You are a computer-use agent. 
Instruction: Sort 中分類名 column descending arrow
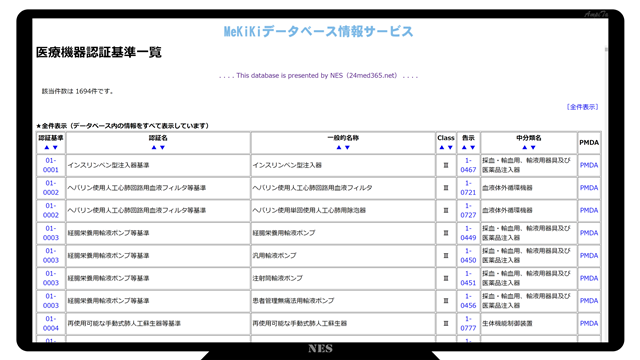533,147
